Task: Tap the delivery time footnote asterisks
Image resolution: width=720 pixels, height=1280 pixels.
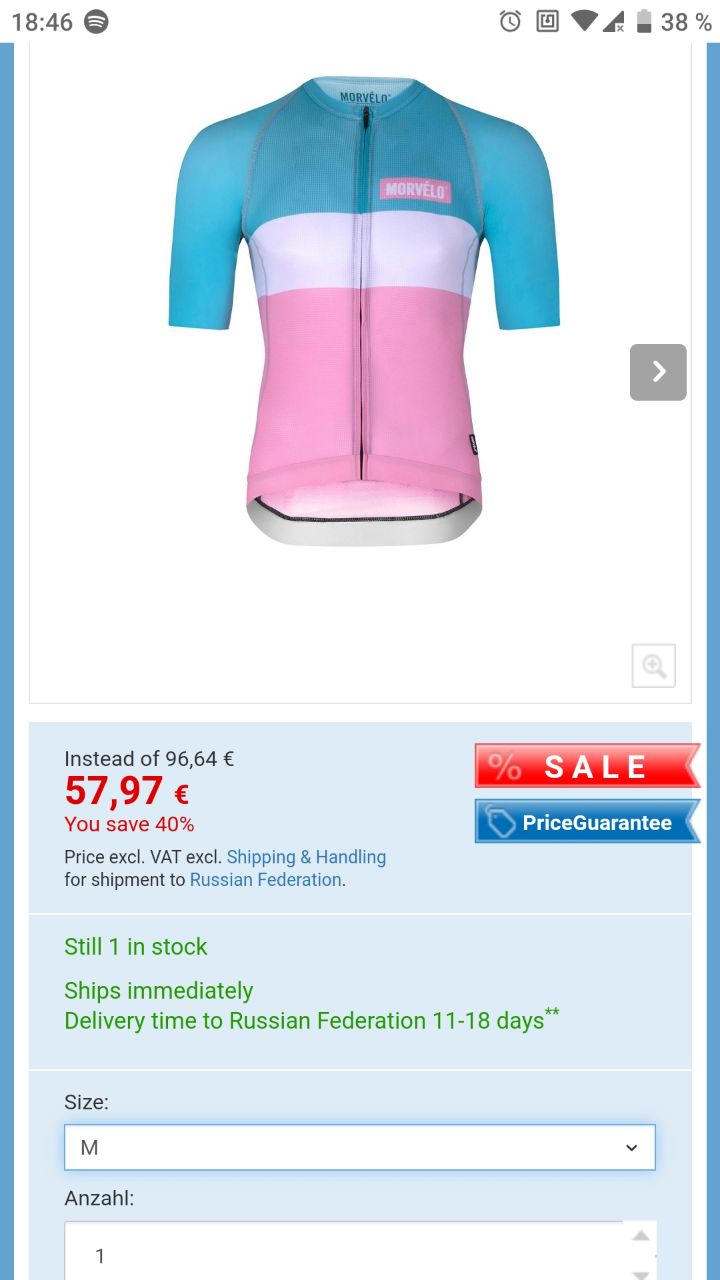Action: (x=552, y=1014)
